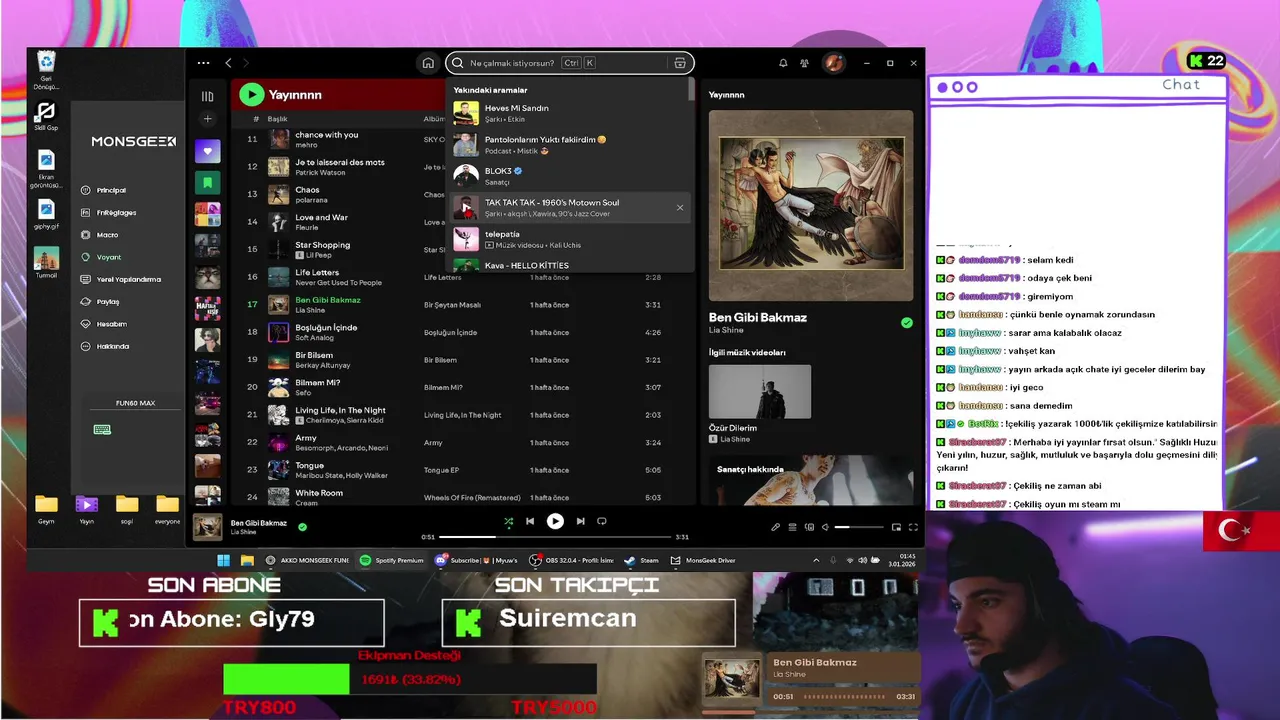Screen dimensions: 1280x720
Task: Seek on the song progress bar
Action: pos(555,537)
